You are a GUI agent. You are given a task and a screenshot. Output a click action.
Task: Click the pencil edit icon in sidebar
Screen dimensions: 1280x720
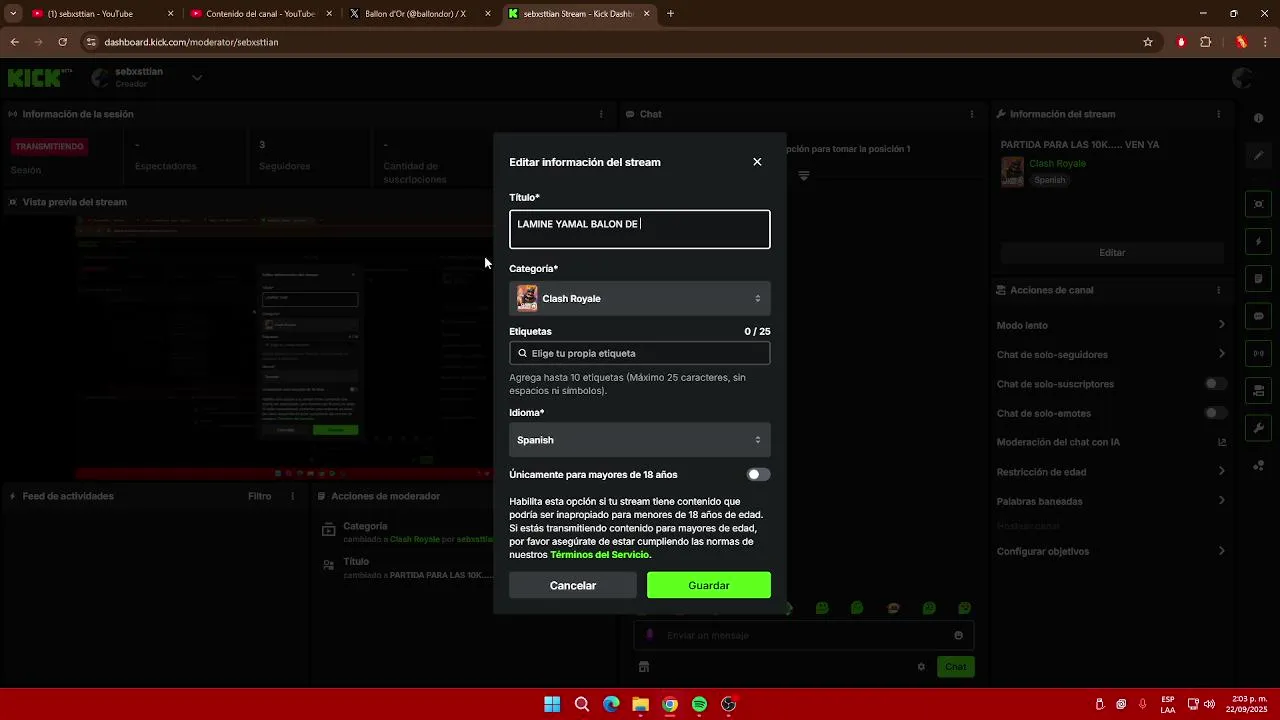tap(1259, 156)
